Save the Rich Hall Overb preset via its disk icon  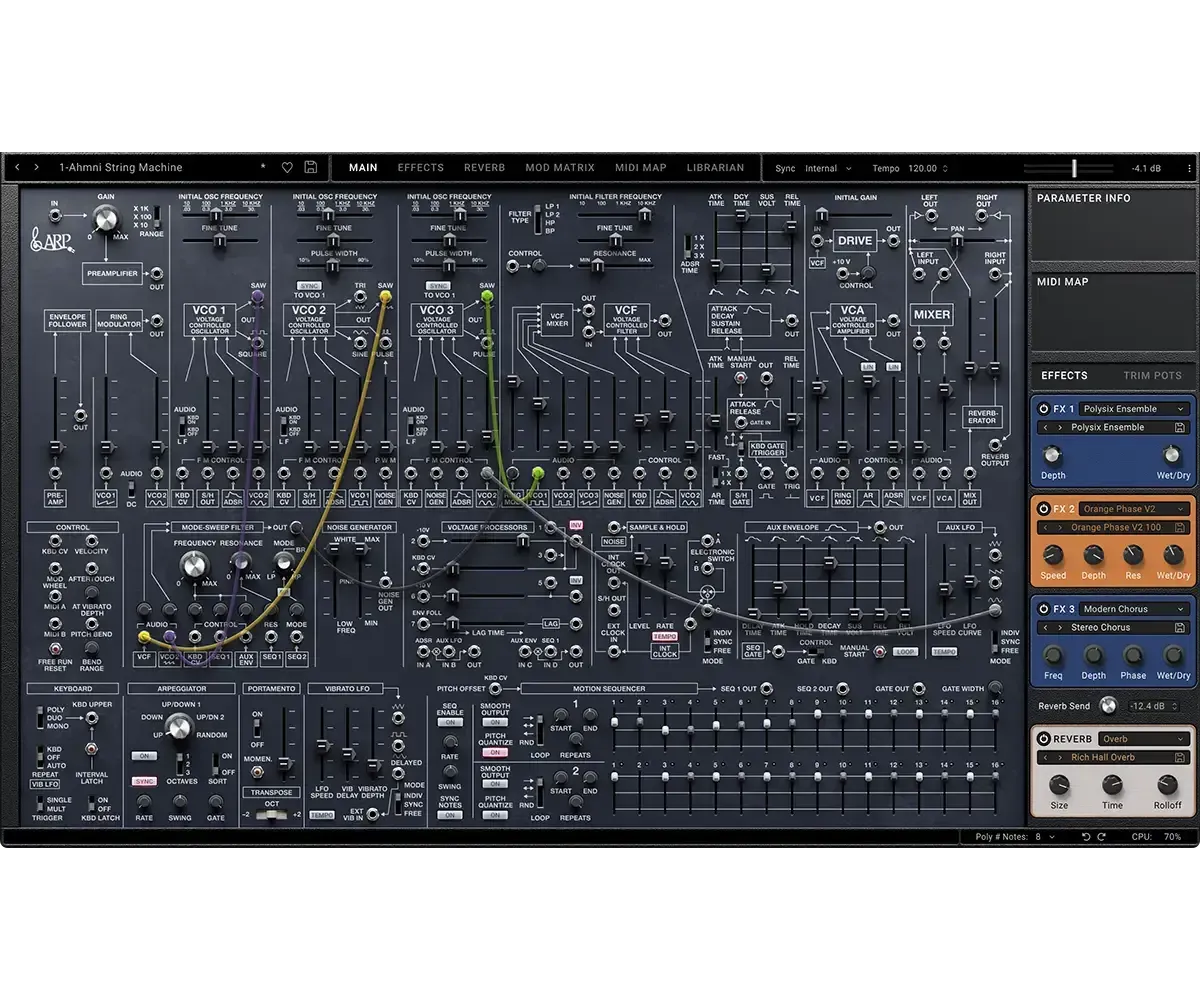coord(1181,757)
